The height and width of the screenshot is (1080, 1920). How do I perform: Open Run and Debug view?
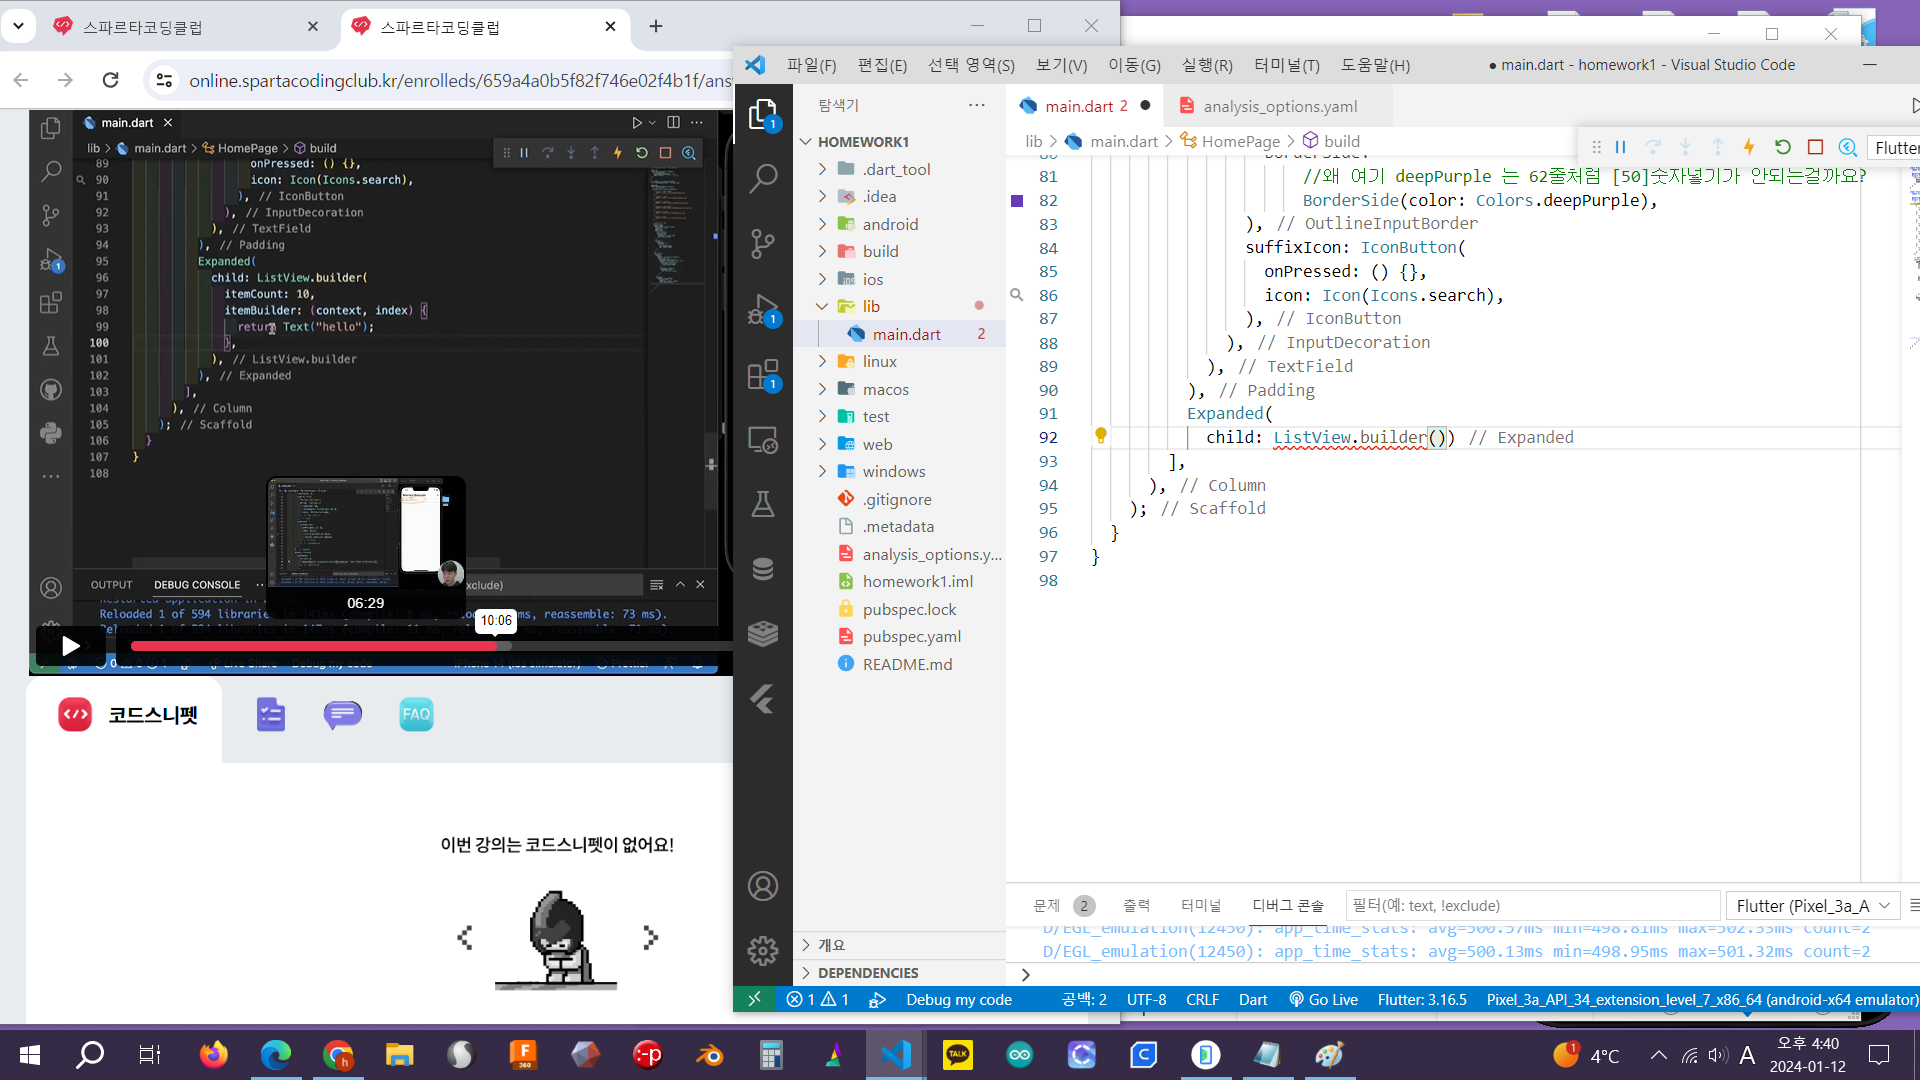point(763,309)
